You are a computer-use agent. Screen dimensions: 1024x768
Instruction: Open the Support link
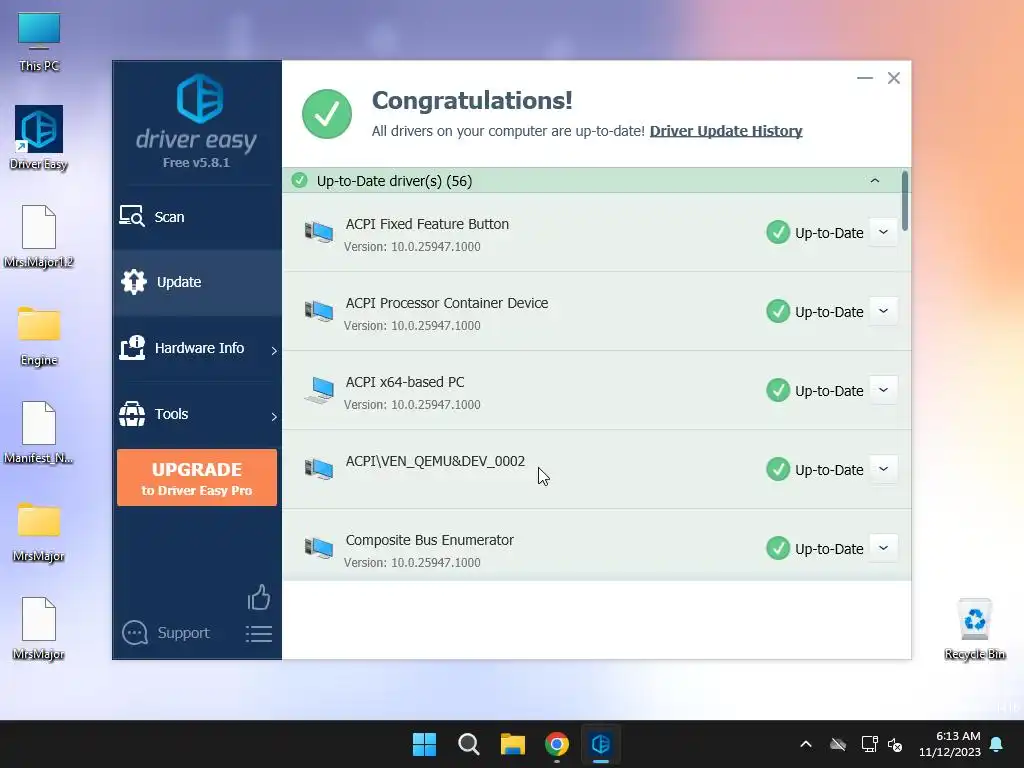coord(183,633)
